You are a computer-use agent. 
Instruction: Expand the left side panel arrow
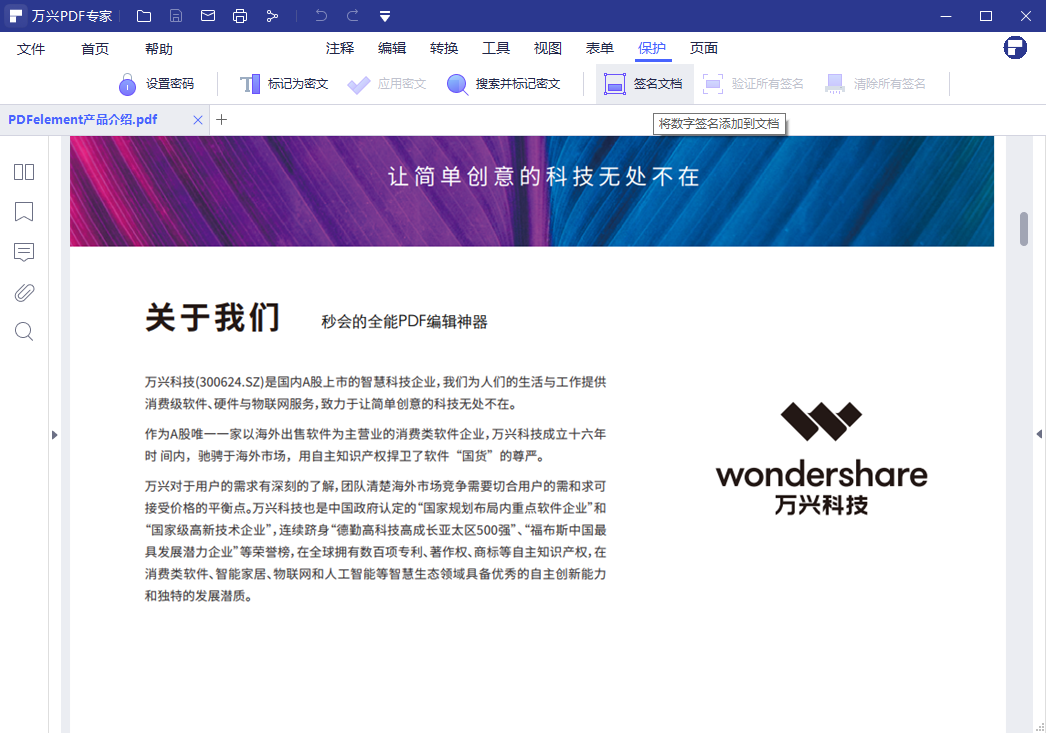[55, 435]
